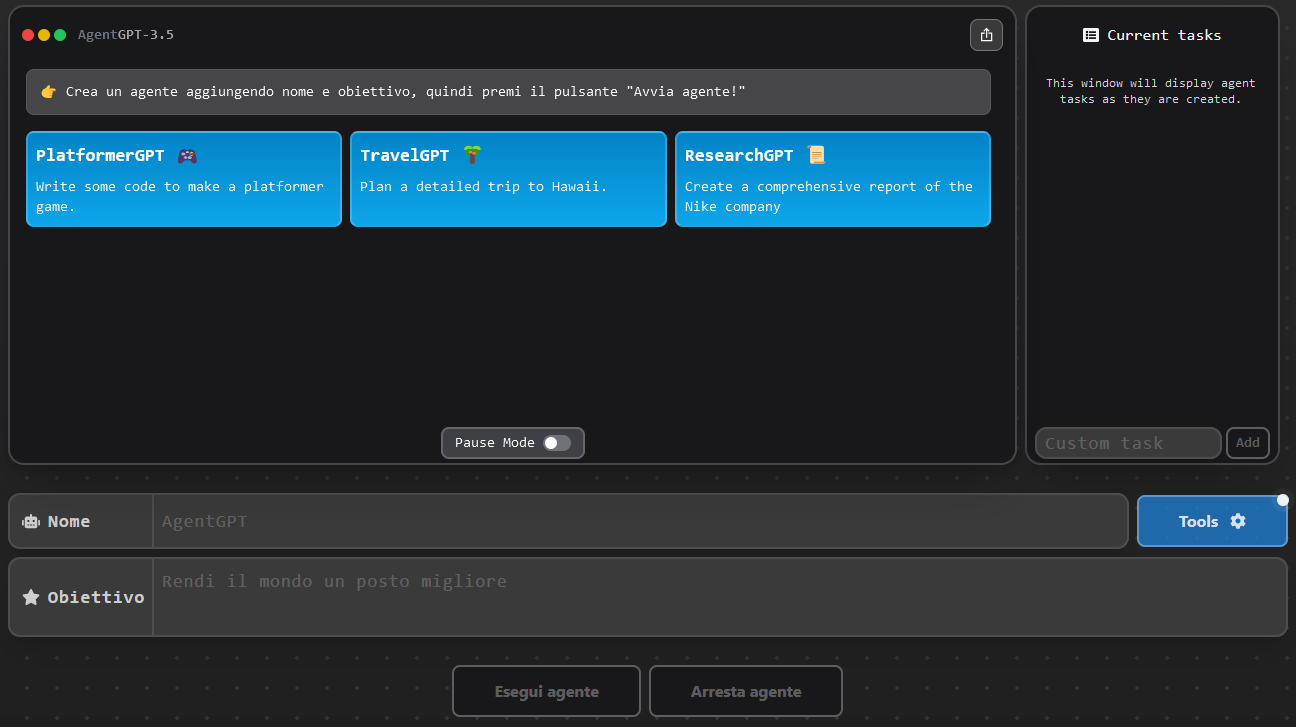The width and height of the screenshot is (1296, 727).
Task: Click the list icon next to Current tasks
Action: click(1091, 35)
